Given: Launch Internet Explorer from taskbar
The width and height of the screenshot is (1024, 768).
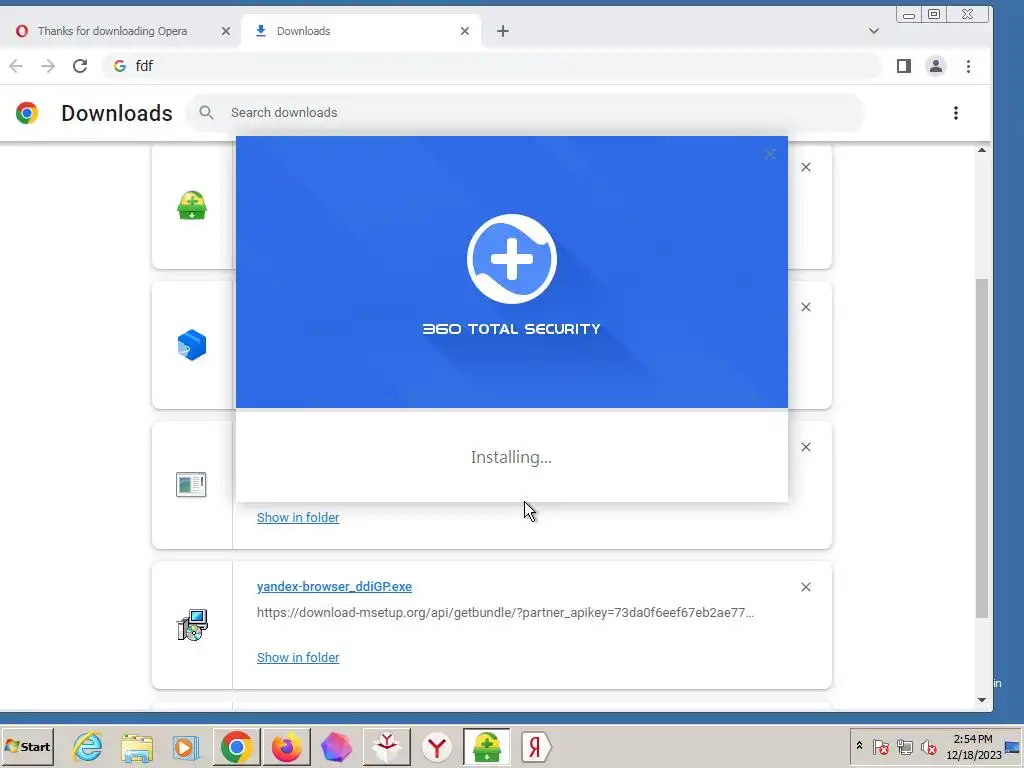Looking at the screenshot, I should click(x=88, y=746).
